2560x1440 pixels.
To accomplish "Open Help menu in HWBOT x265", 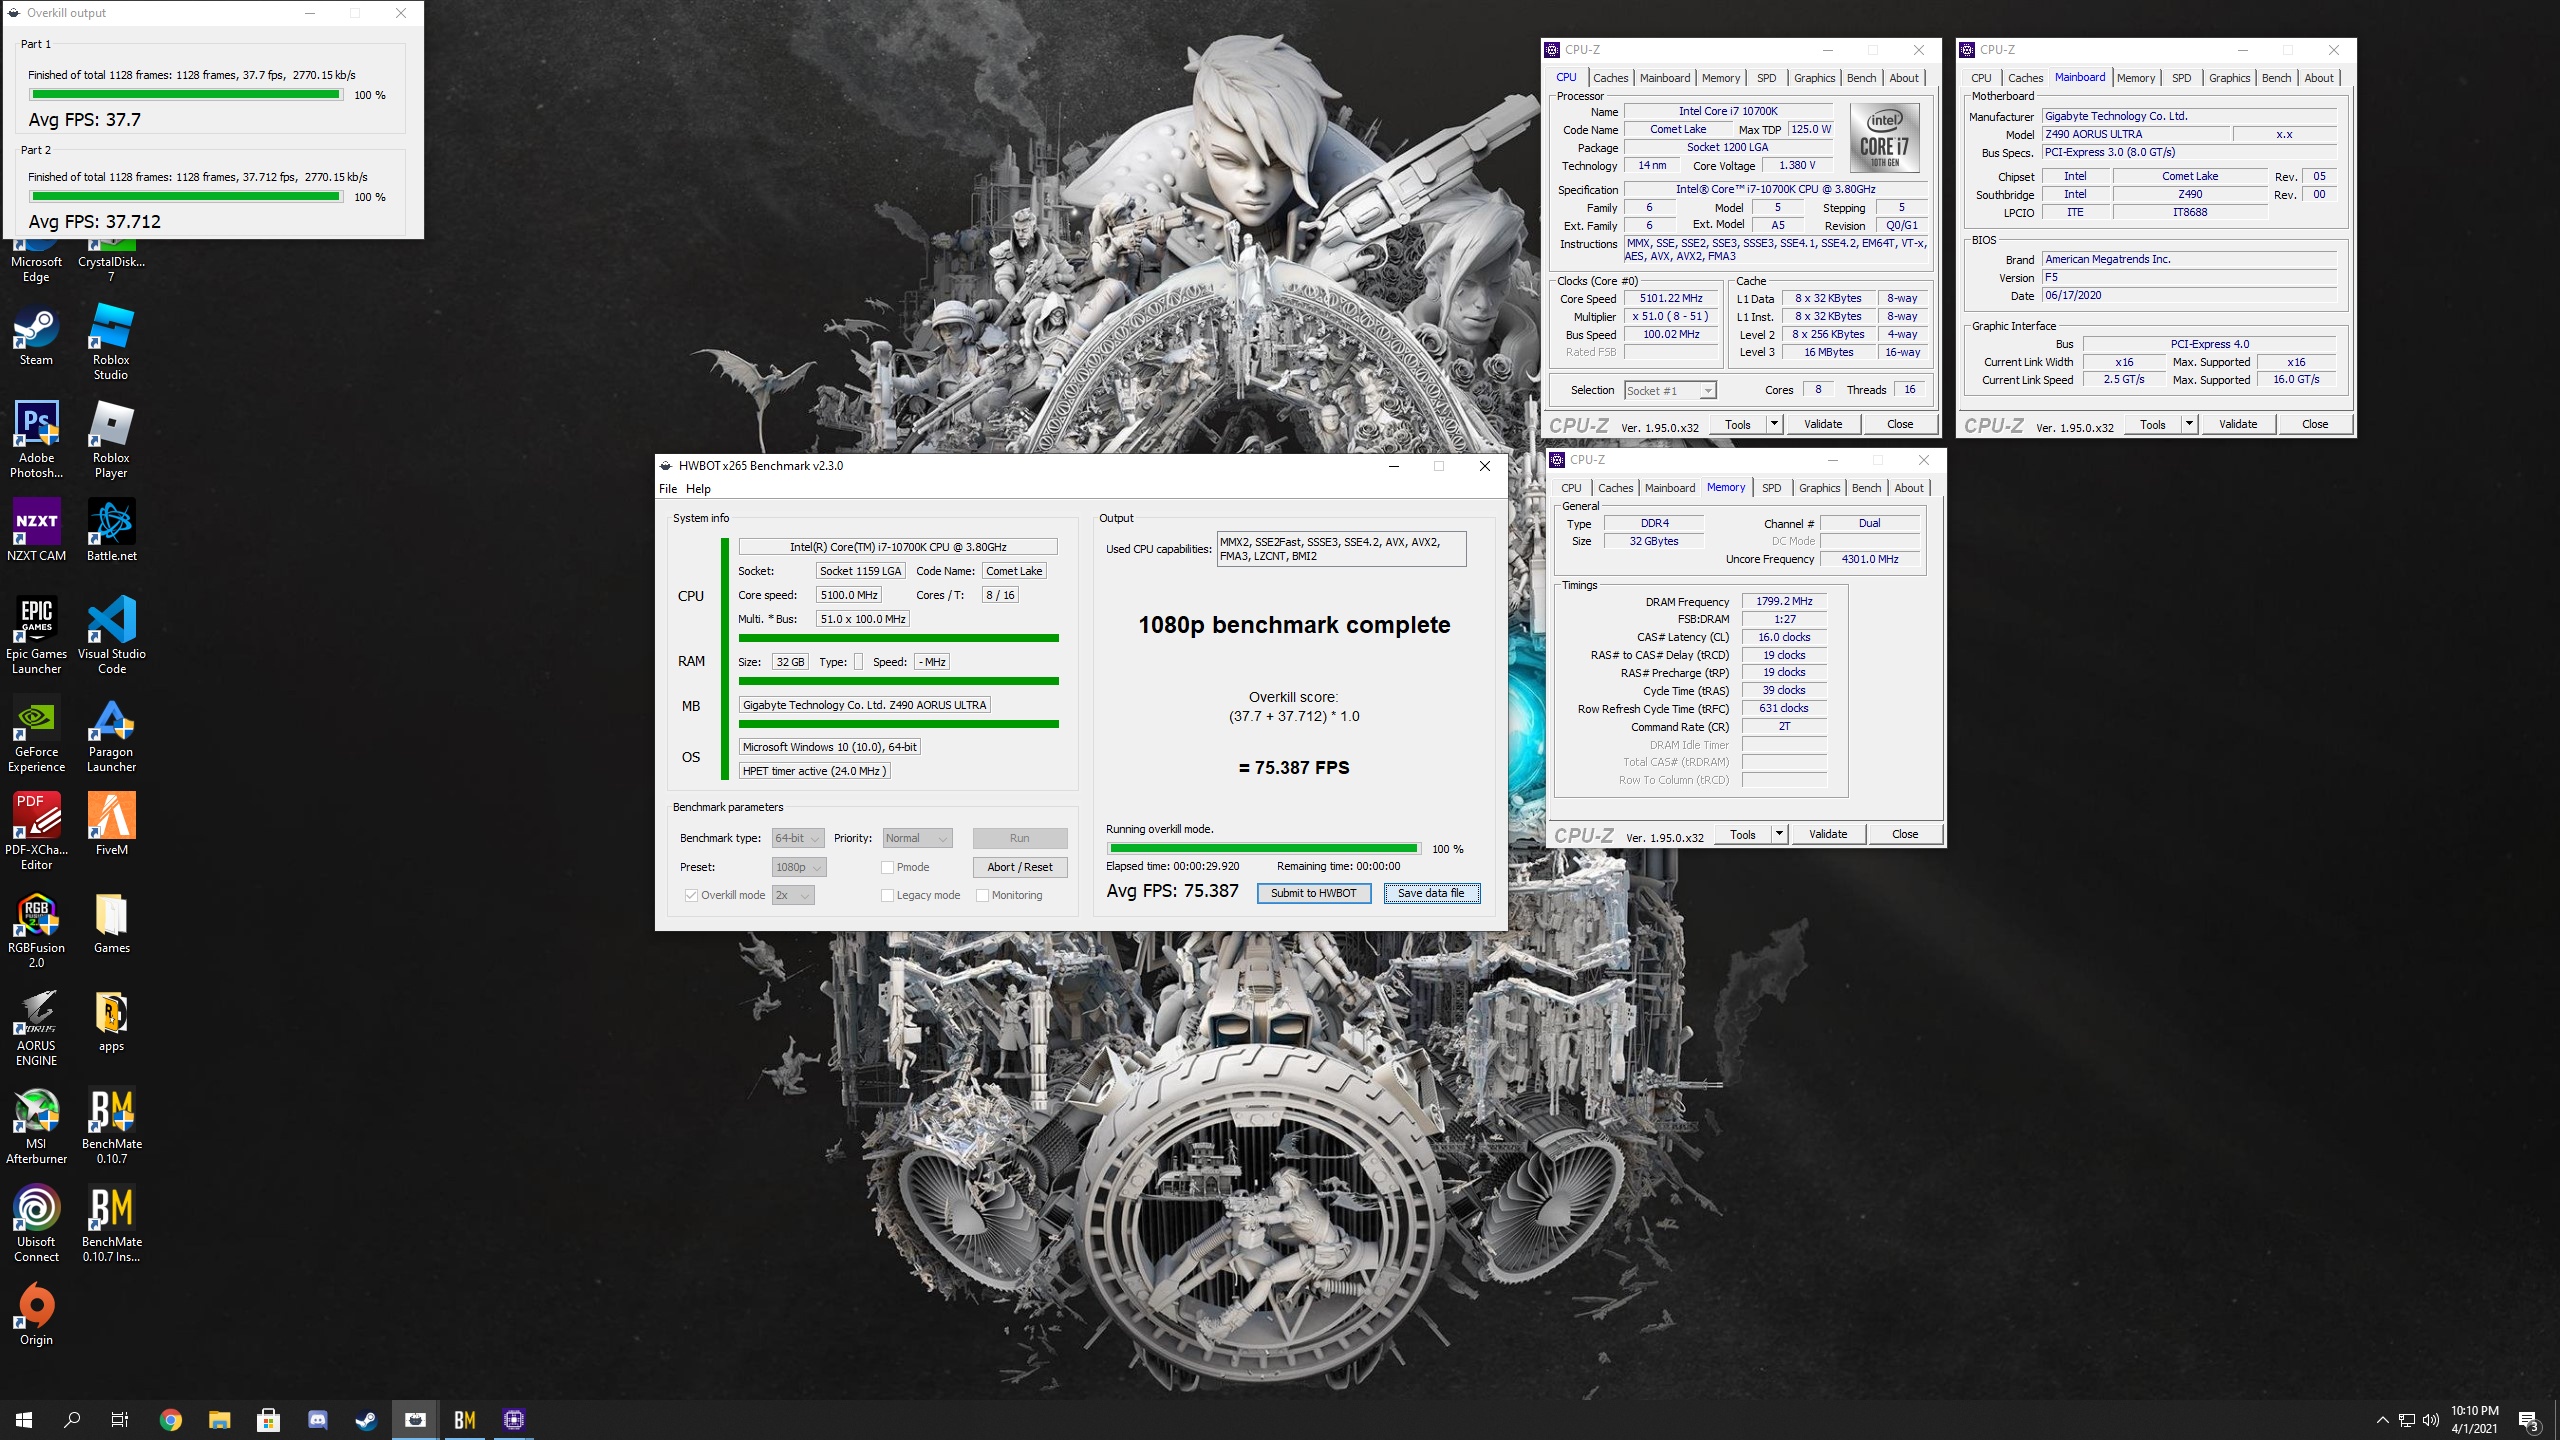I will (698, 489).
